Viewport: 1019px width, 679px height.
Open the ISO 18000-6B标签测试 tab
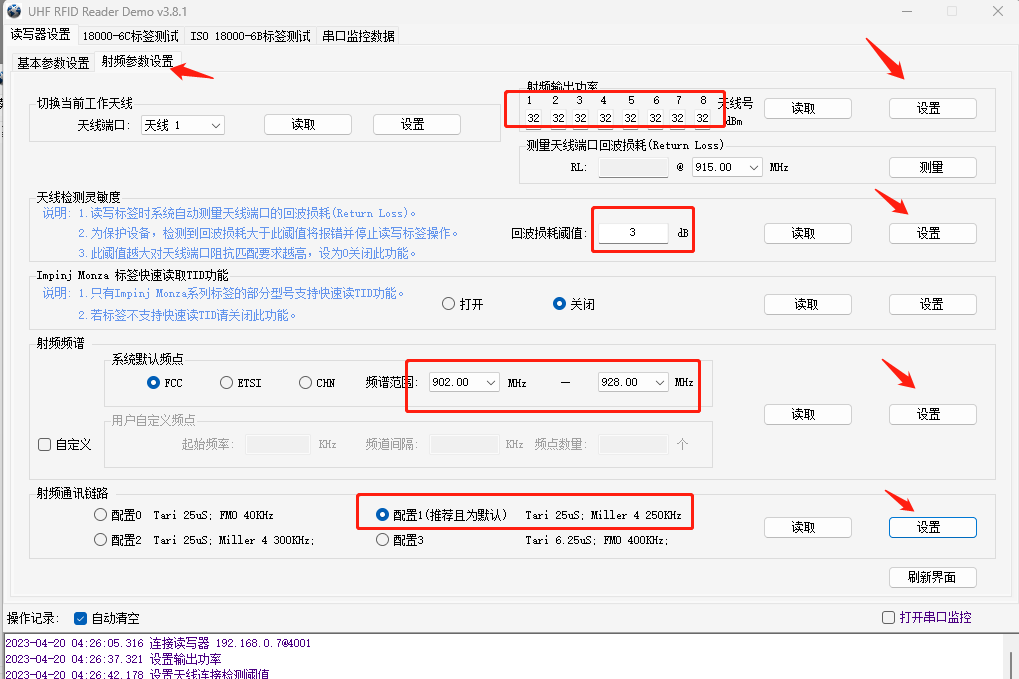[x=250, y=36]
